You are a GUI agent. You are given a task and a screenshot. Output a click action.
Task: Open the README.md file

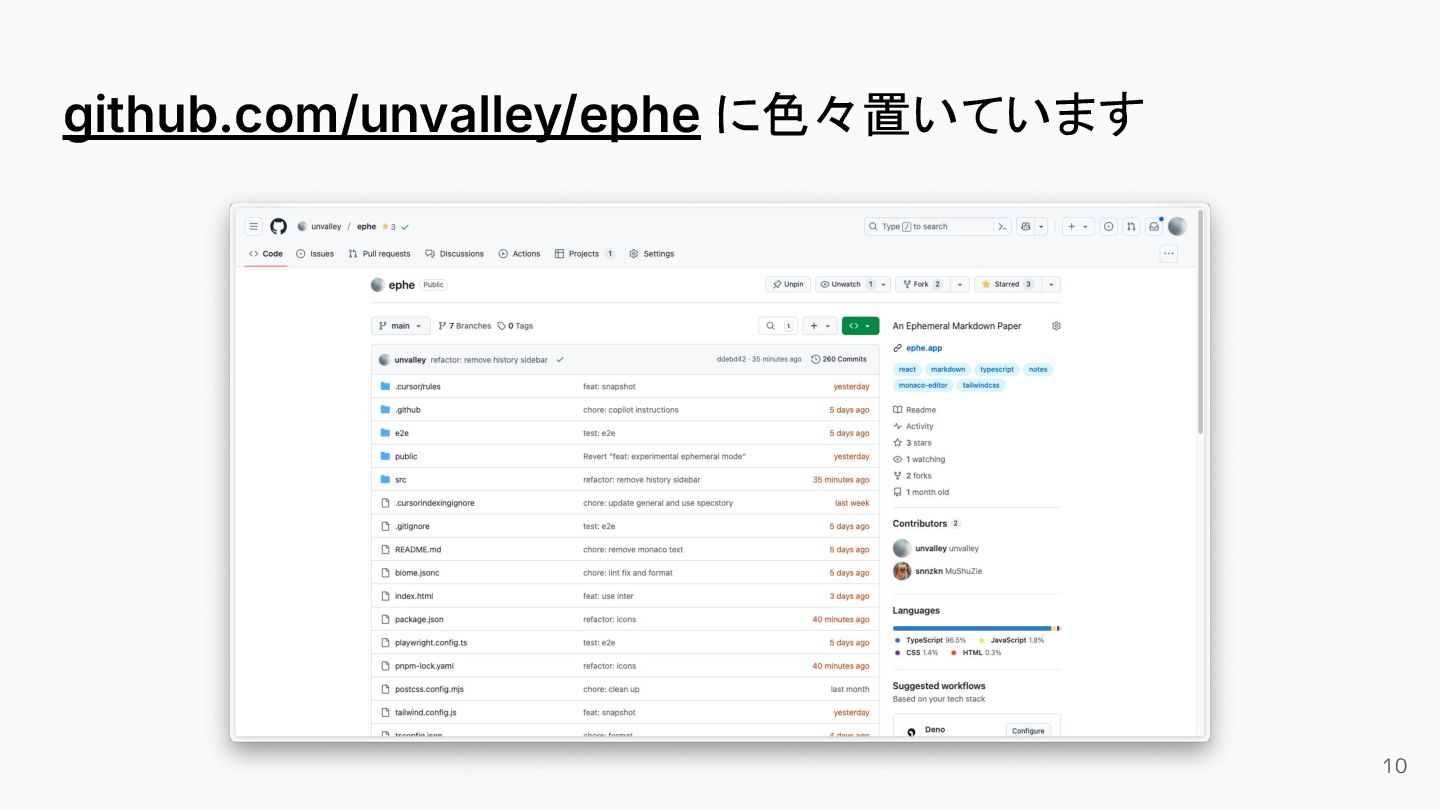[418, 550]
